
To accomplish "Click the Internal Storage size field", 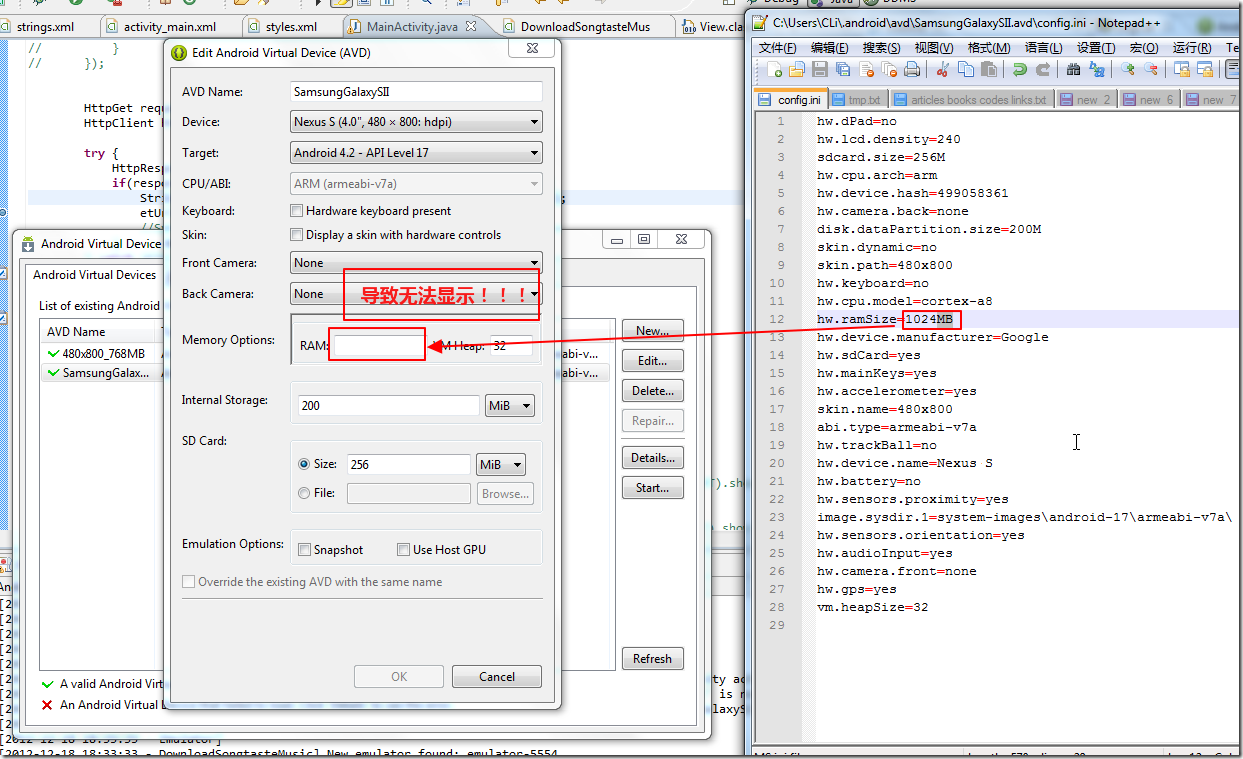I will pos(389,406).
